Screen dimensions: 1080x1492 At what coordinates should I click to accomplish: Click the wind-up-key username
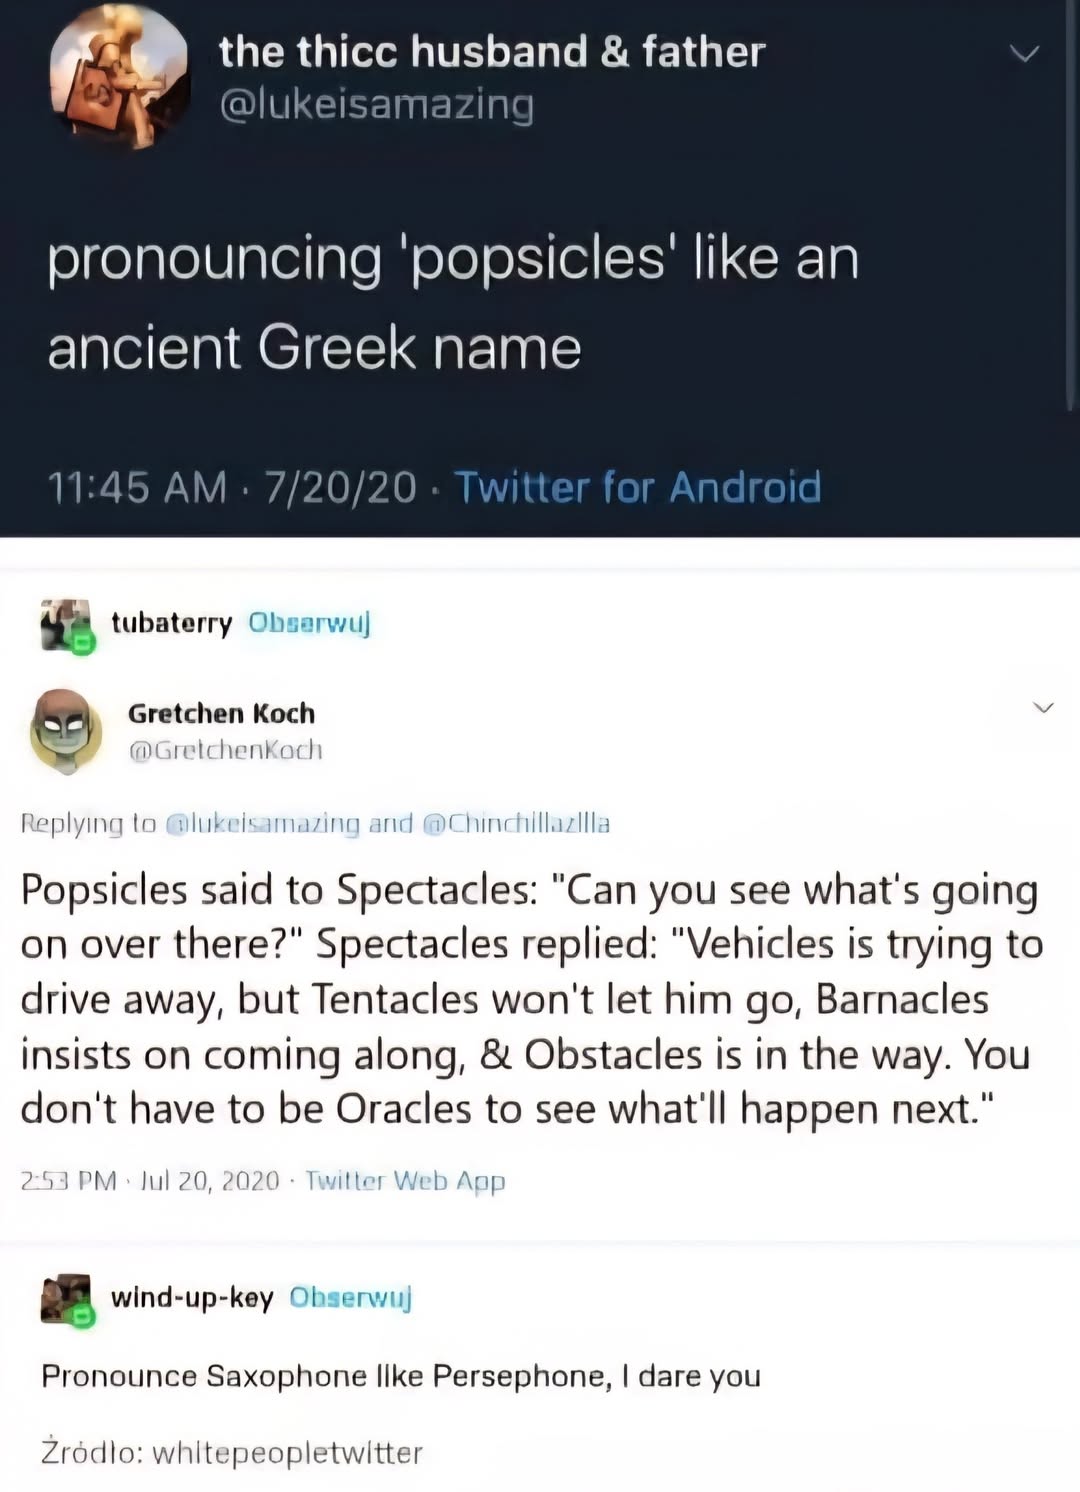tap(190, 1299)
